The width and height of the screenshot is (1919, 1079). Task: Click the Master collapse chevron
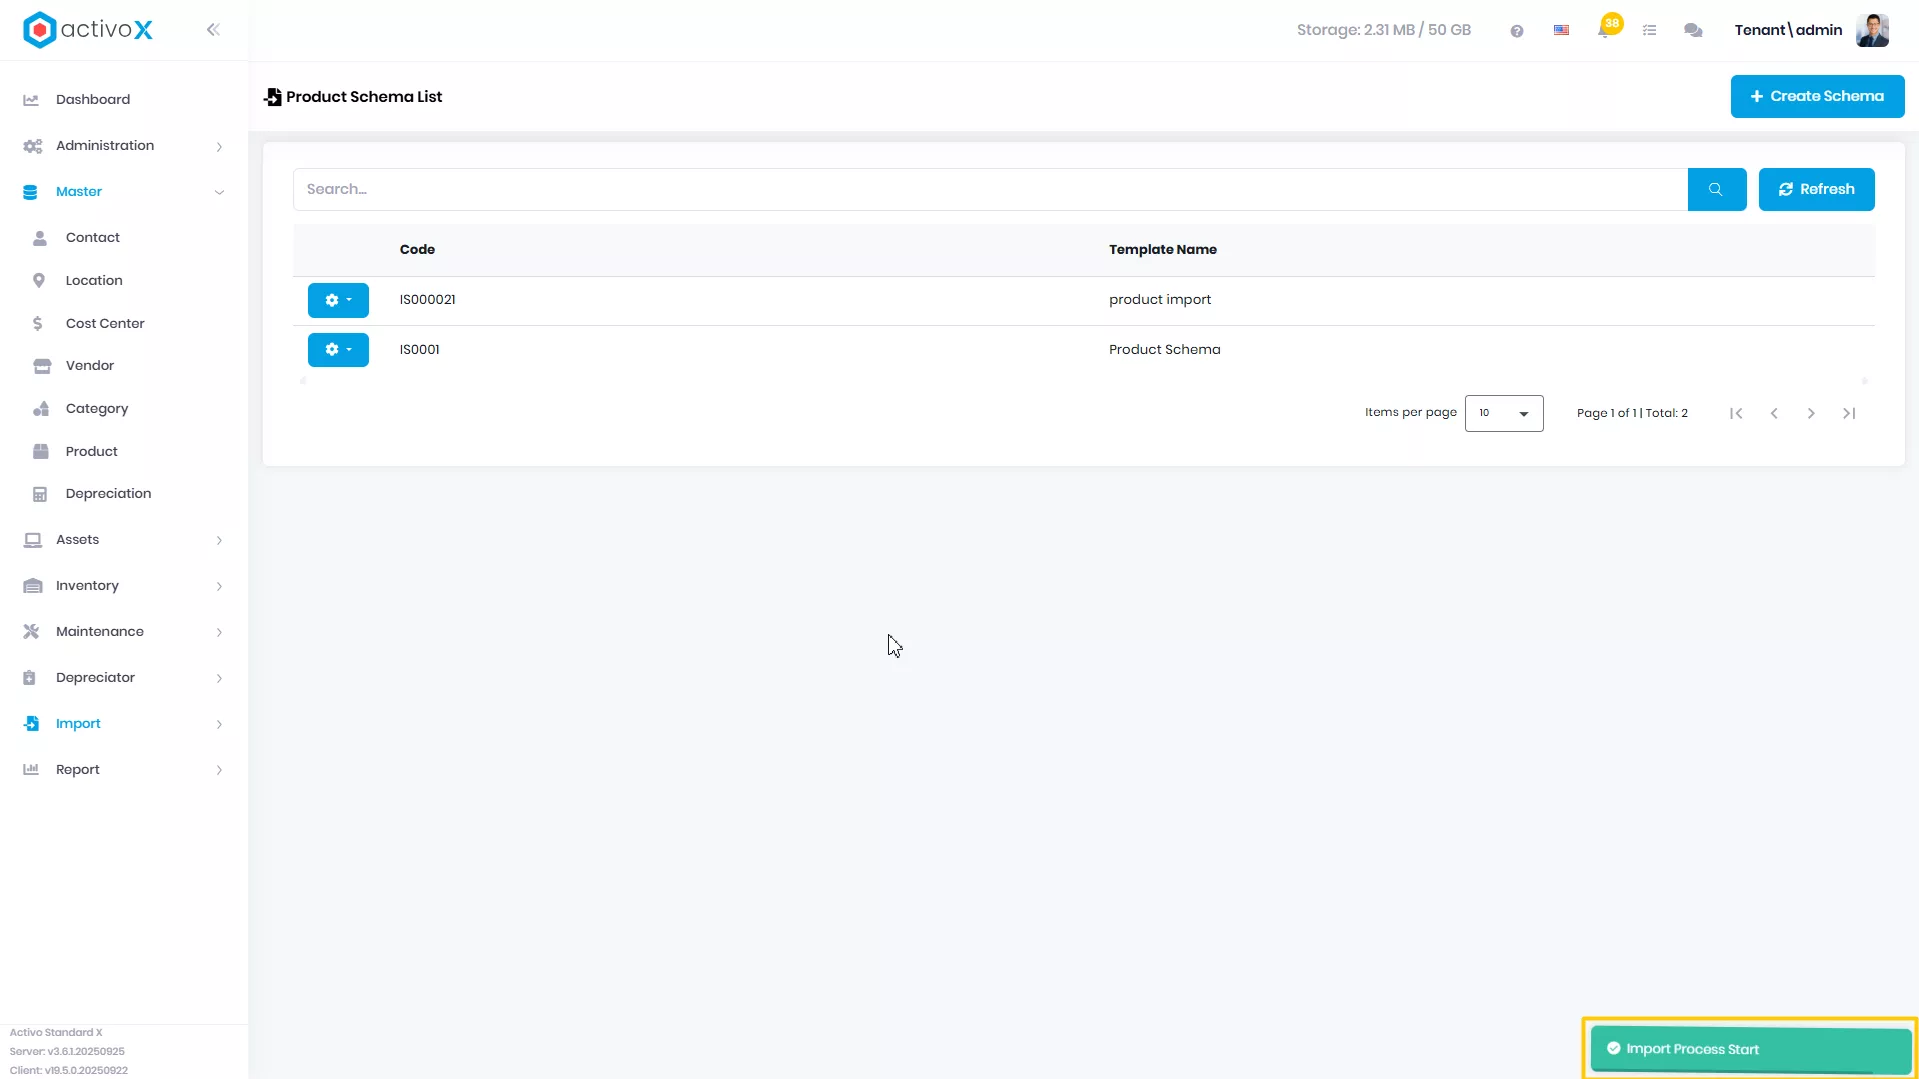[x=219, y=192]
